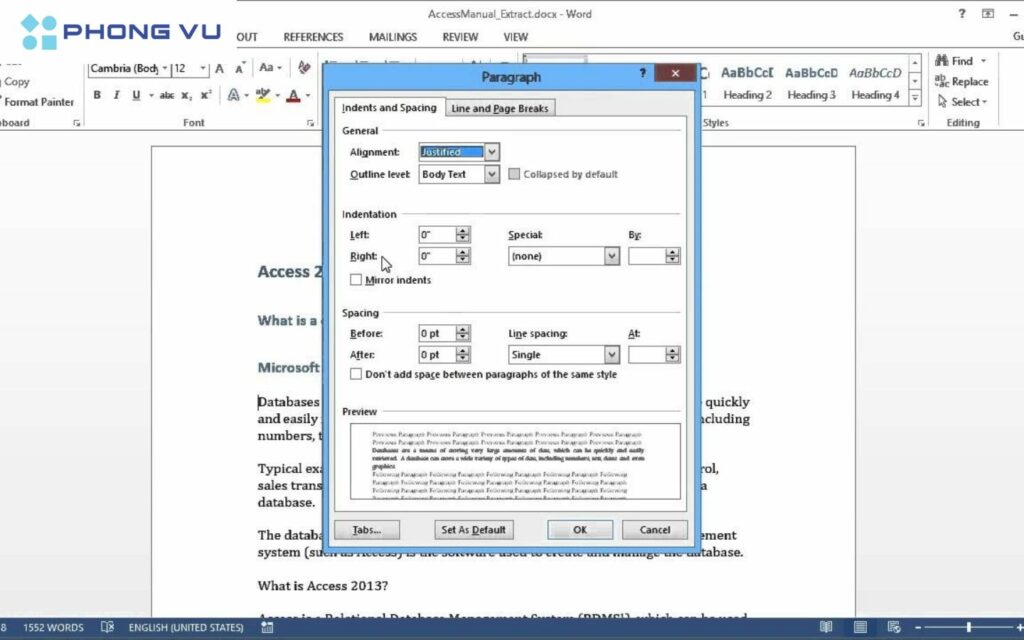Click macro recording icon in status bar
This screenshot has width=1024, height=640.
[x=266, y=627]
